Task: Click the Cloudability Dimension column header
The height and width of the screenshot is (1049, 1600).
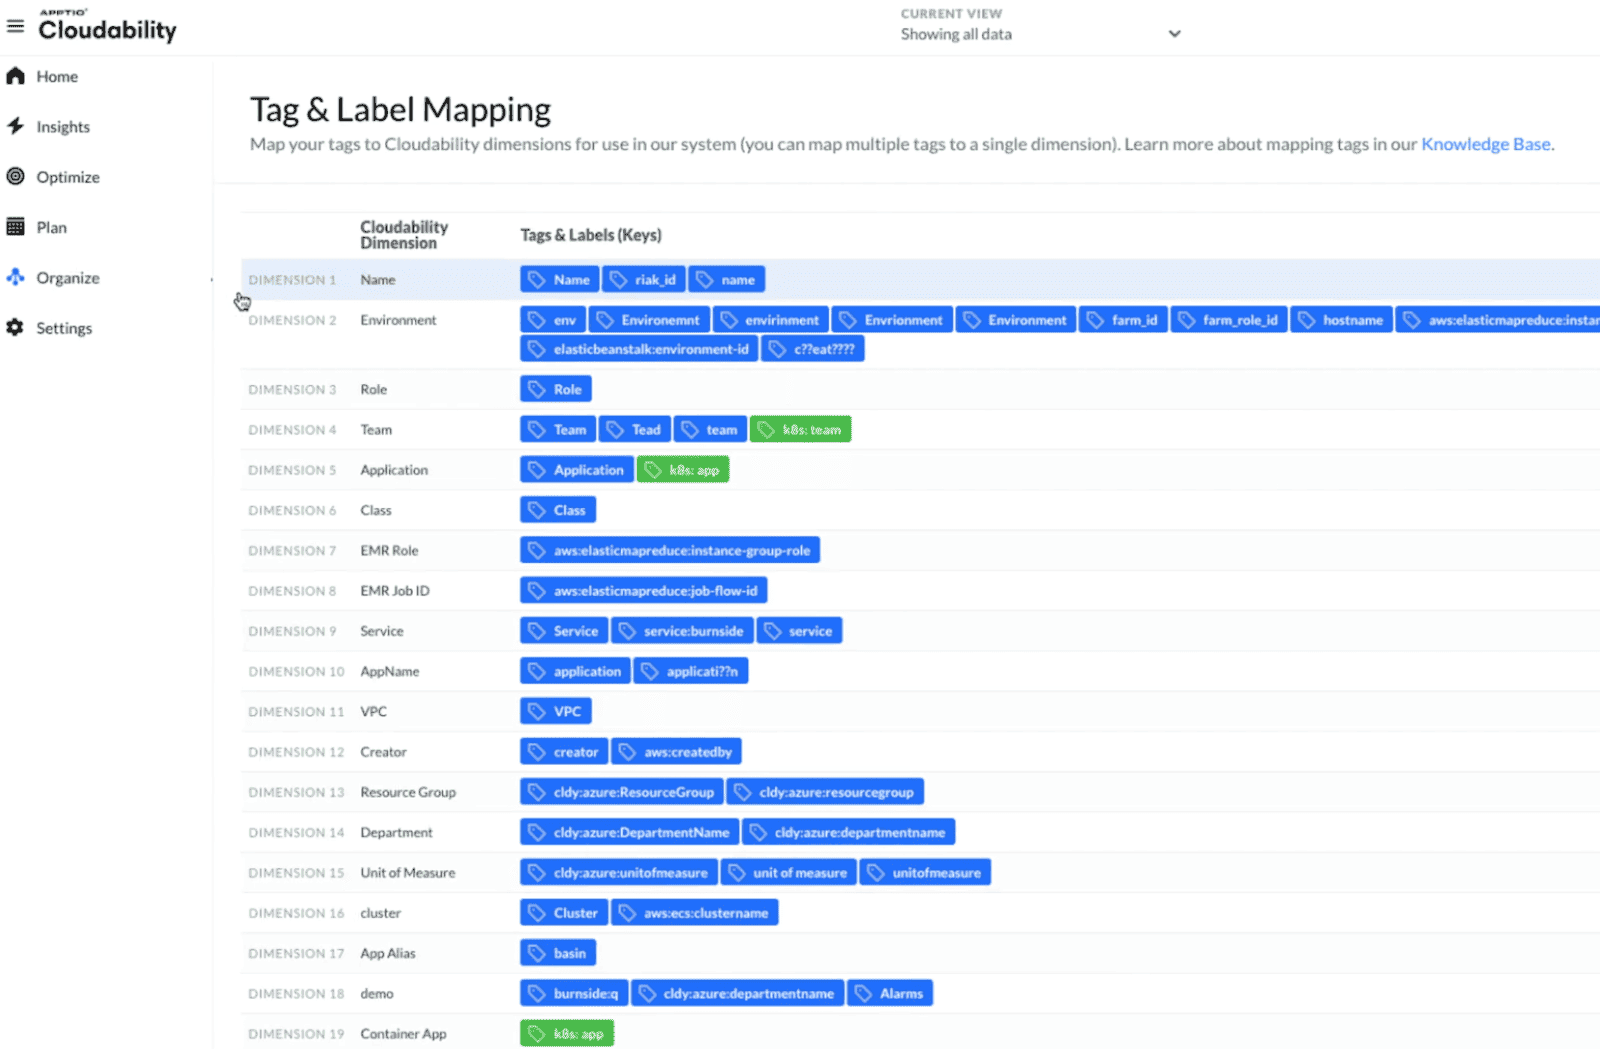Action: click(404, 235)
